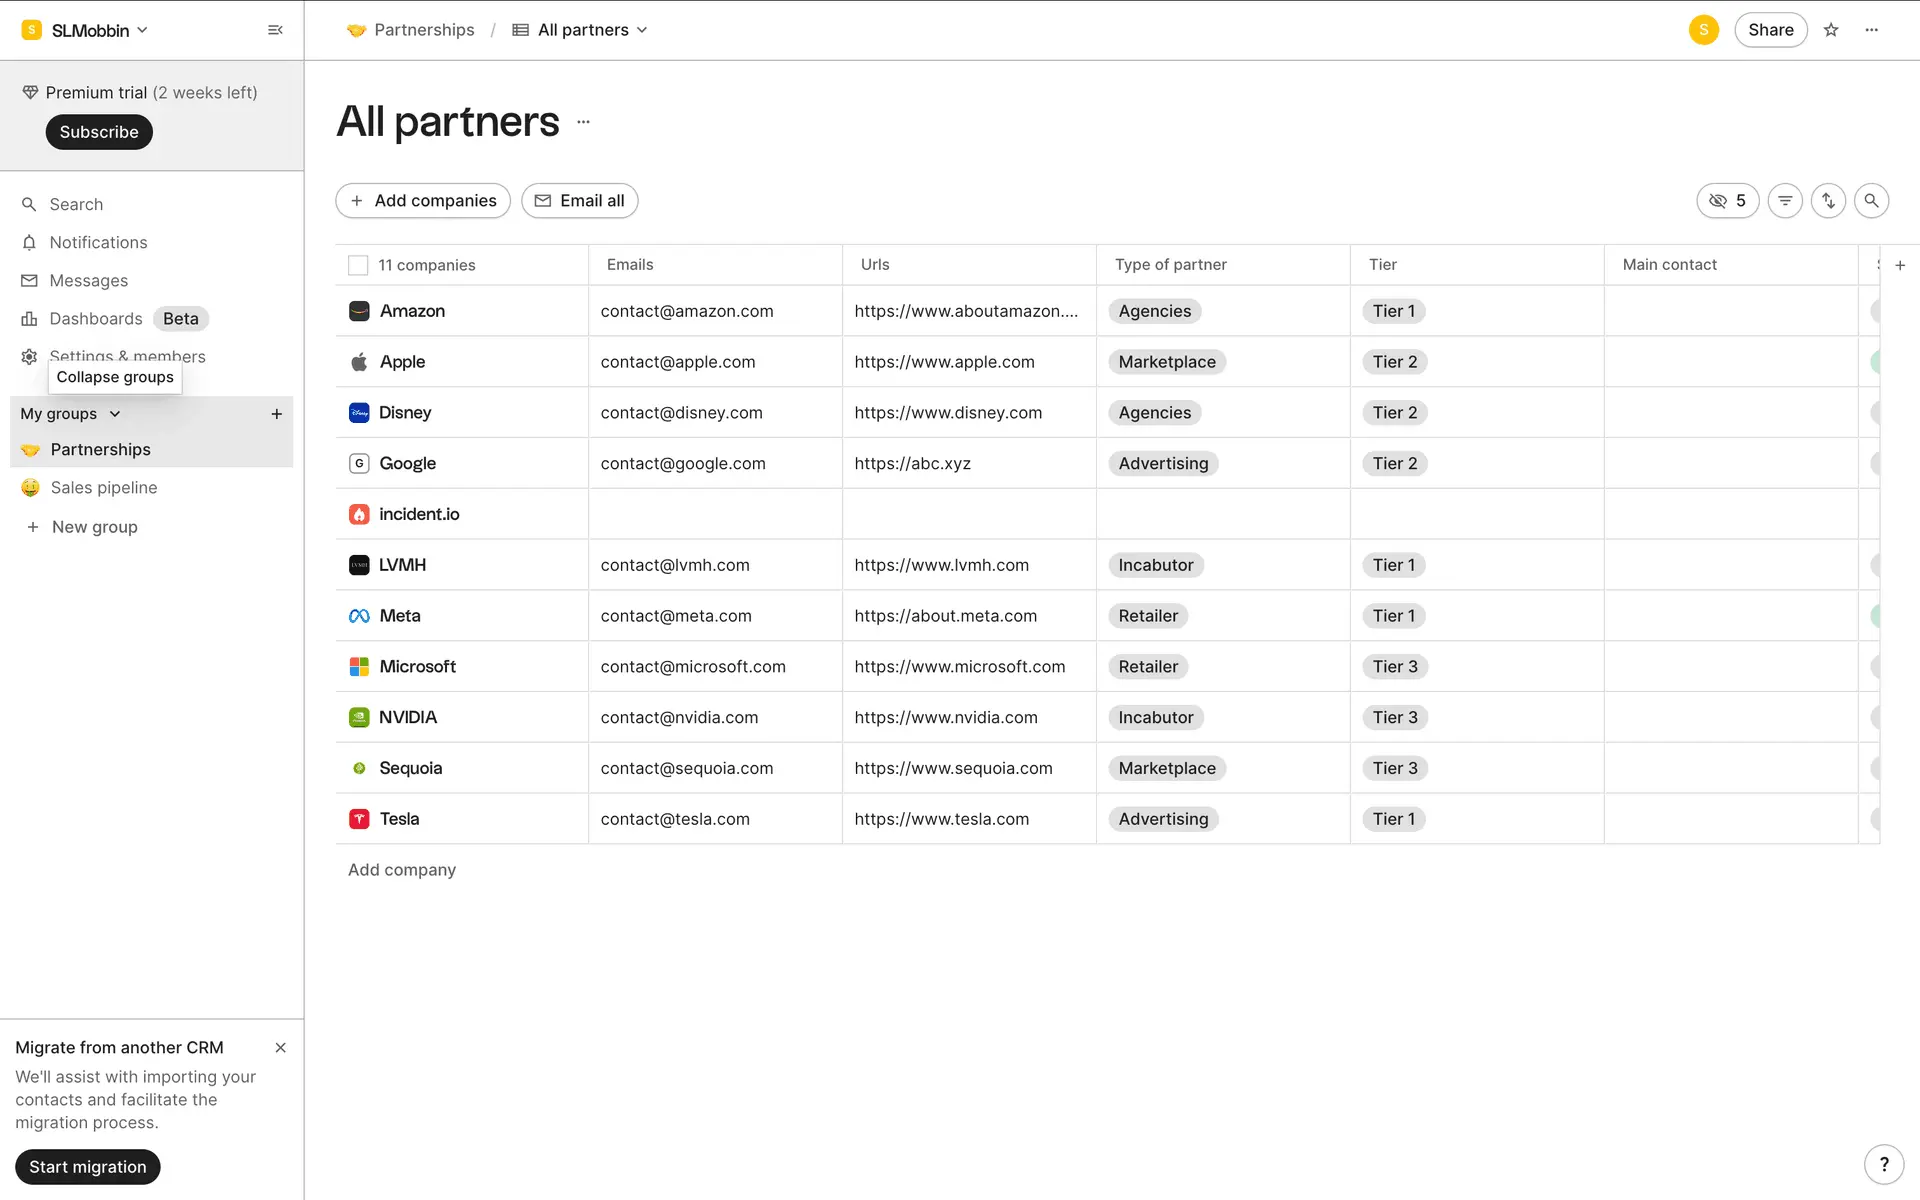Open the help question mark button
The width and height of the screenshot is (1920, 1200).
[x=1884, y=1164]
